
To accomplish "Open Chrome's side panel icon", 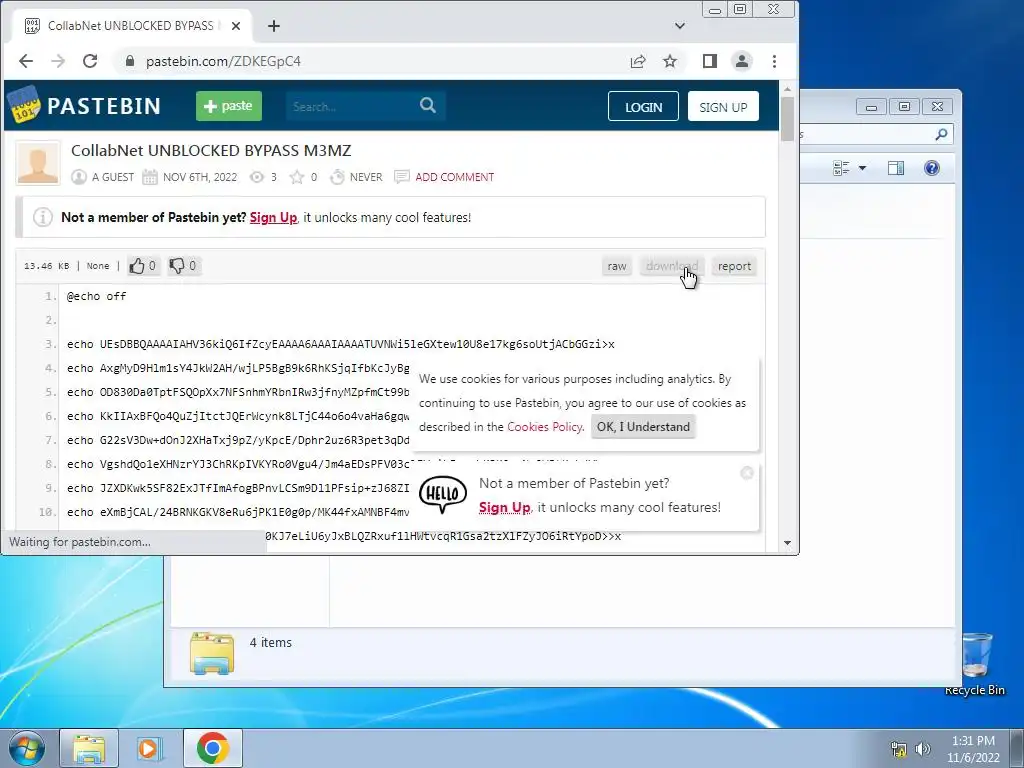I will coord(710,61).
